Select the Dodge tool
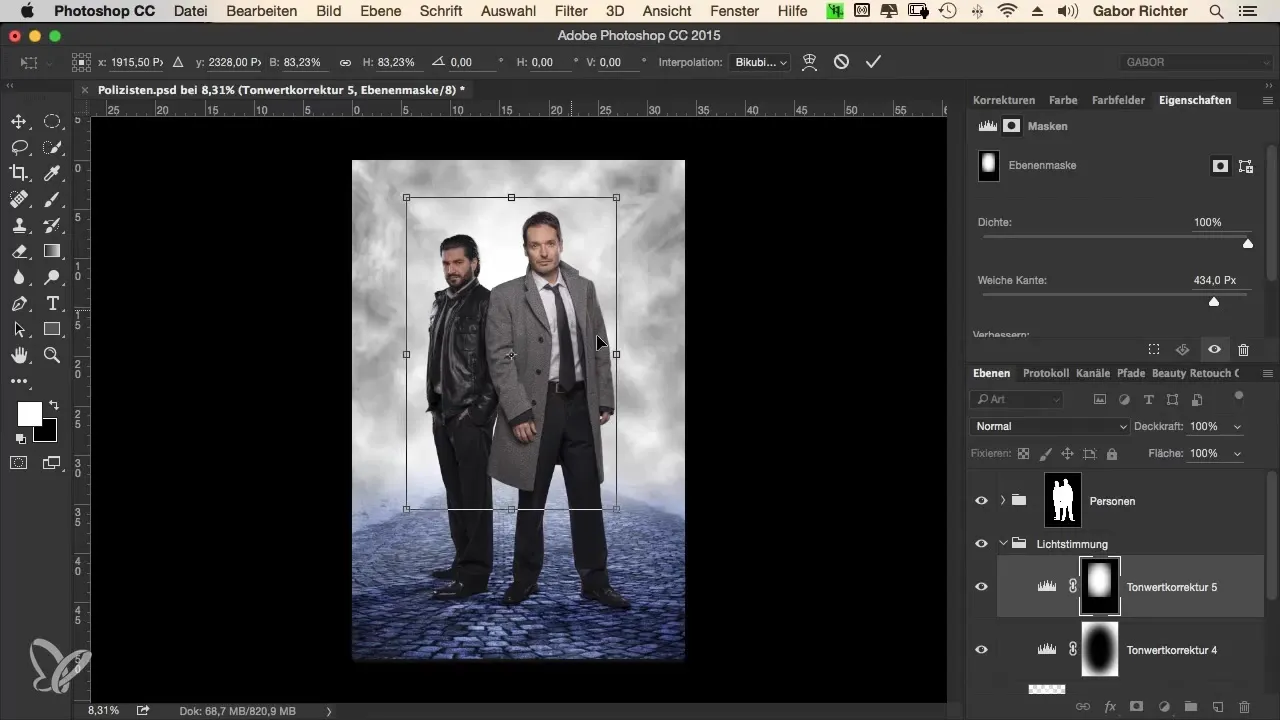The height and width of the screenshot is (720, 1280). (52, 277)
